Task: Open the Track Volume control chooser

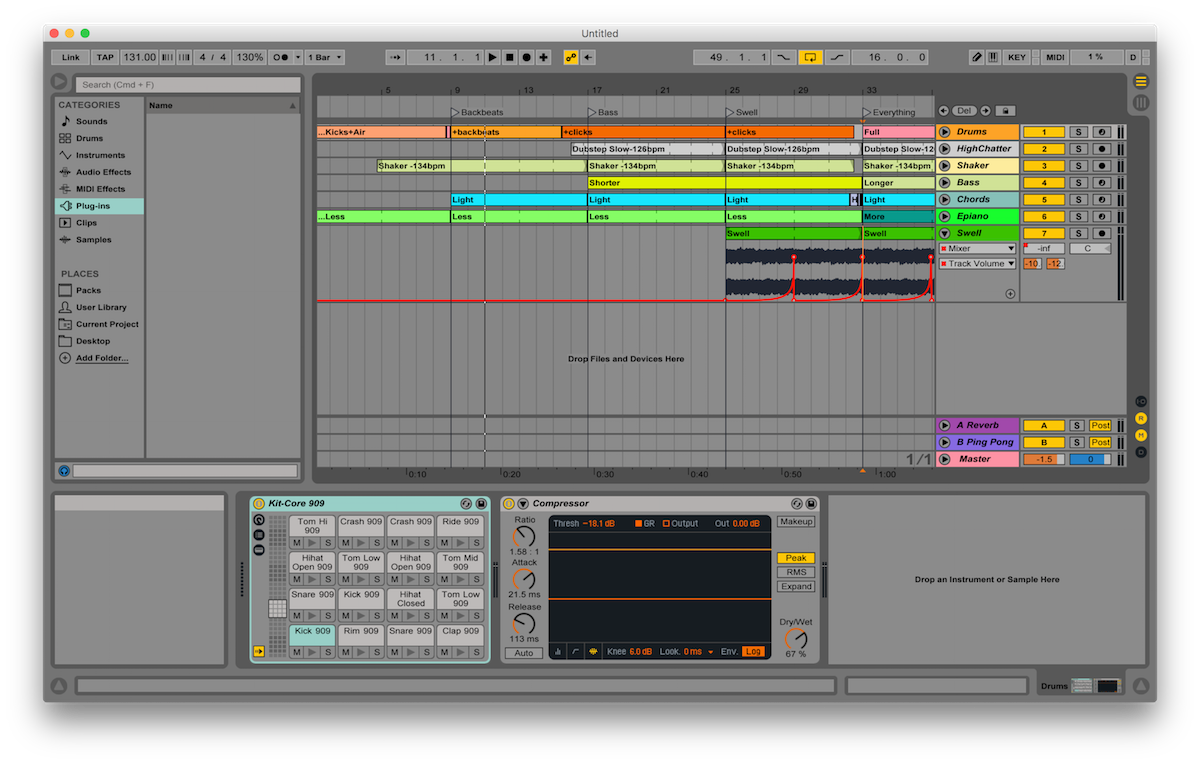Action: (976, 264)
